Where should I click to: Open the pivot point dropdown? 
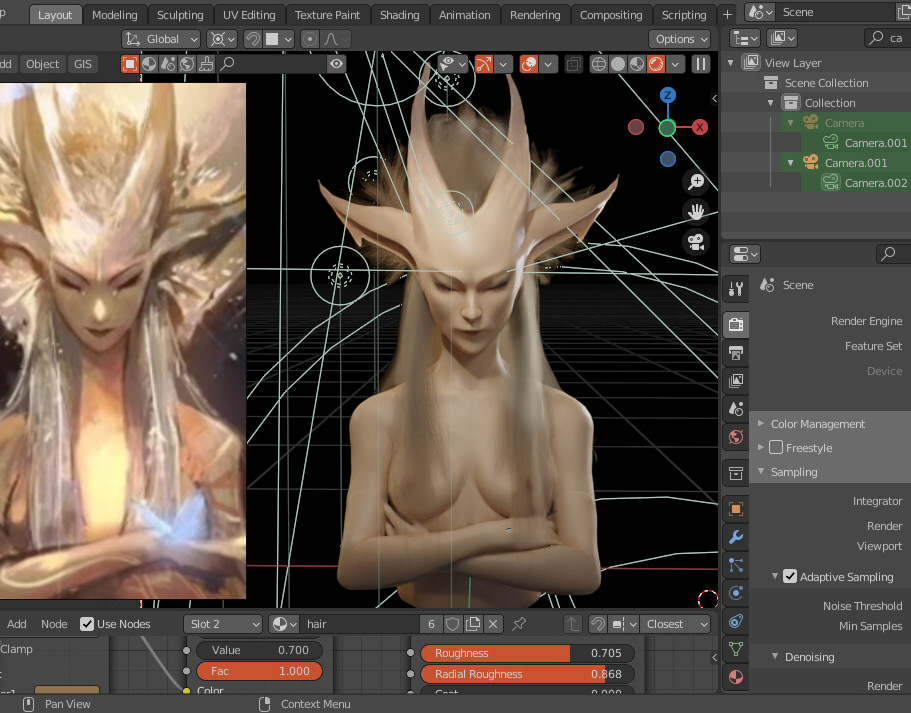[x=222, y=40]
